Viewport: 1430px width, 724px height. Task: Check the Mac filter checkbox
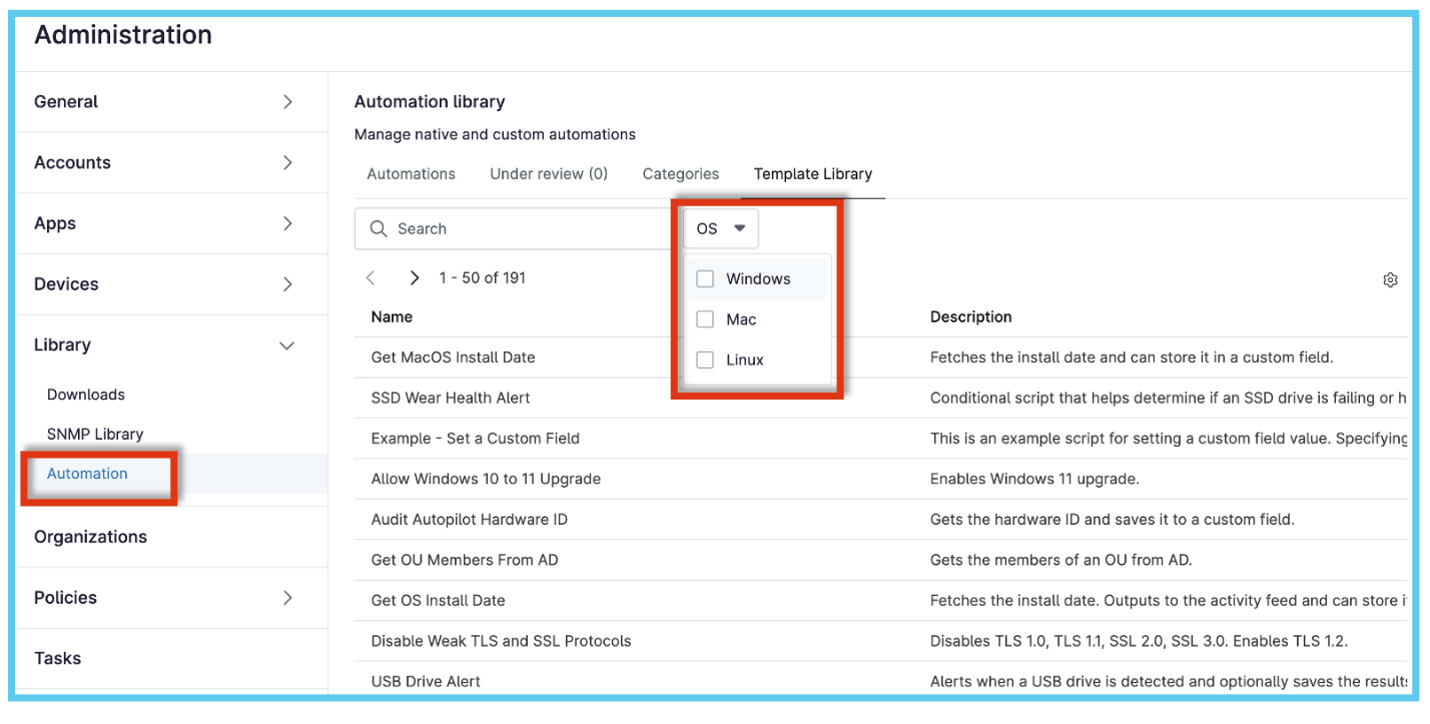704,319
